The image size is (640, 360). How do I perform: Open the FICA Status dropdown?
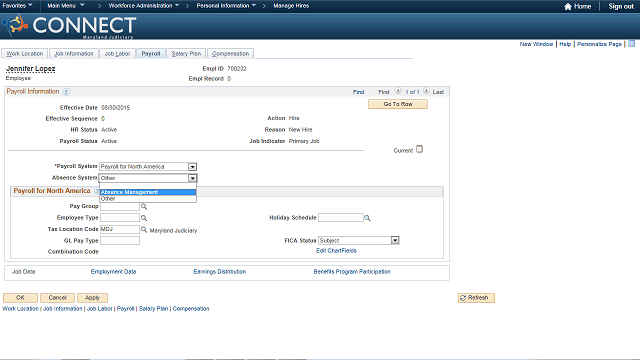395,240
